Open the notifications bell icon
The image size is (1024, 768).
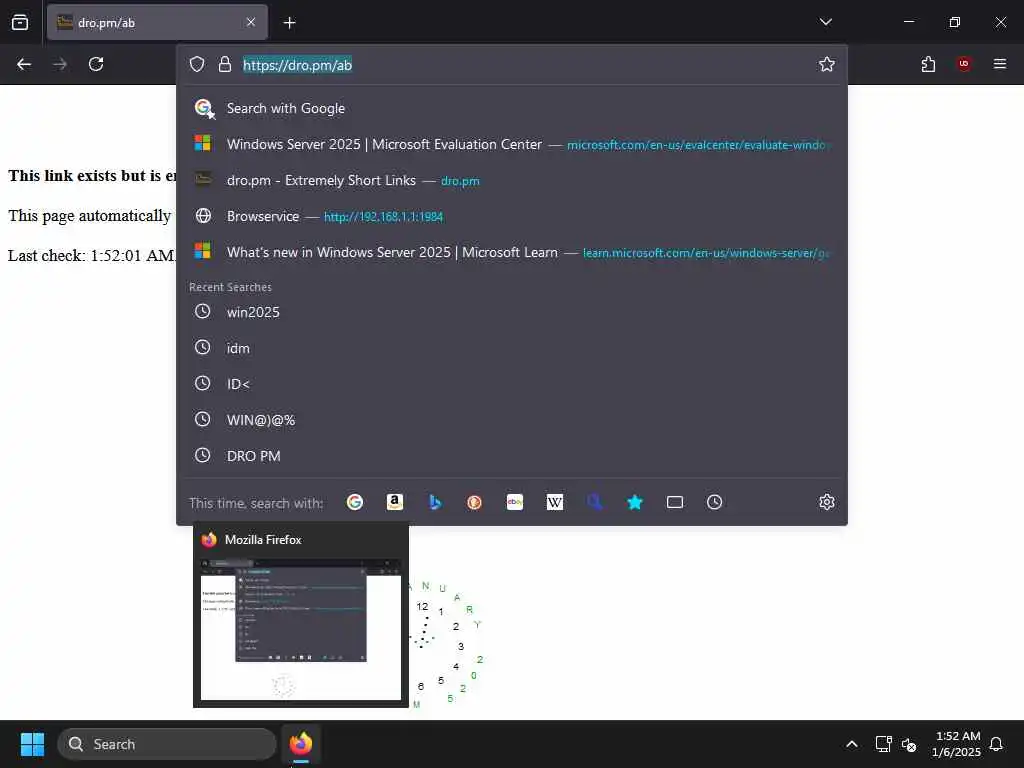(996, 744)
